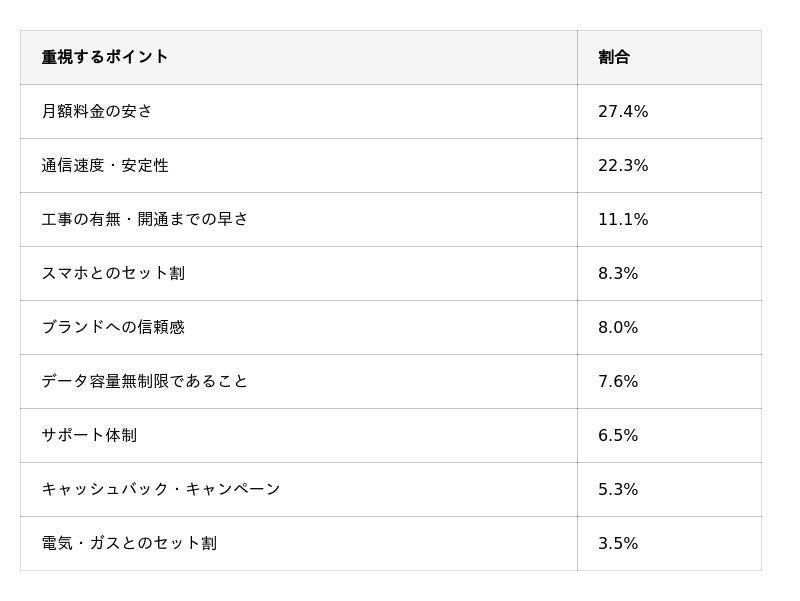Select the キャッシュバック・キャンペーン cell
The image size is (800, 601).
coord(299,490)
